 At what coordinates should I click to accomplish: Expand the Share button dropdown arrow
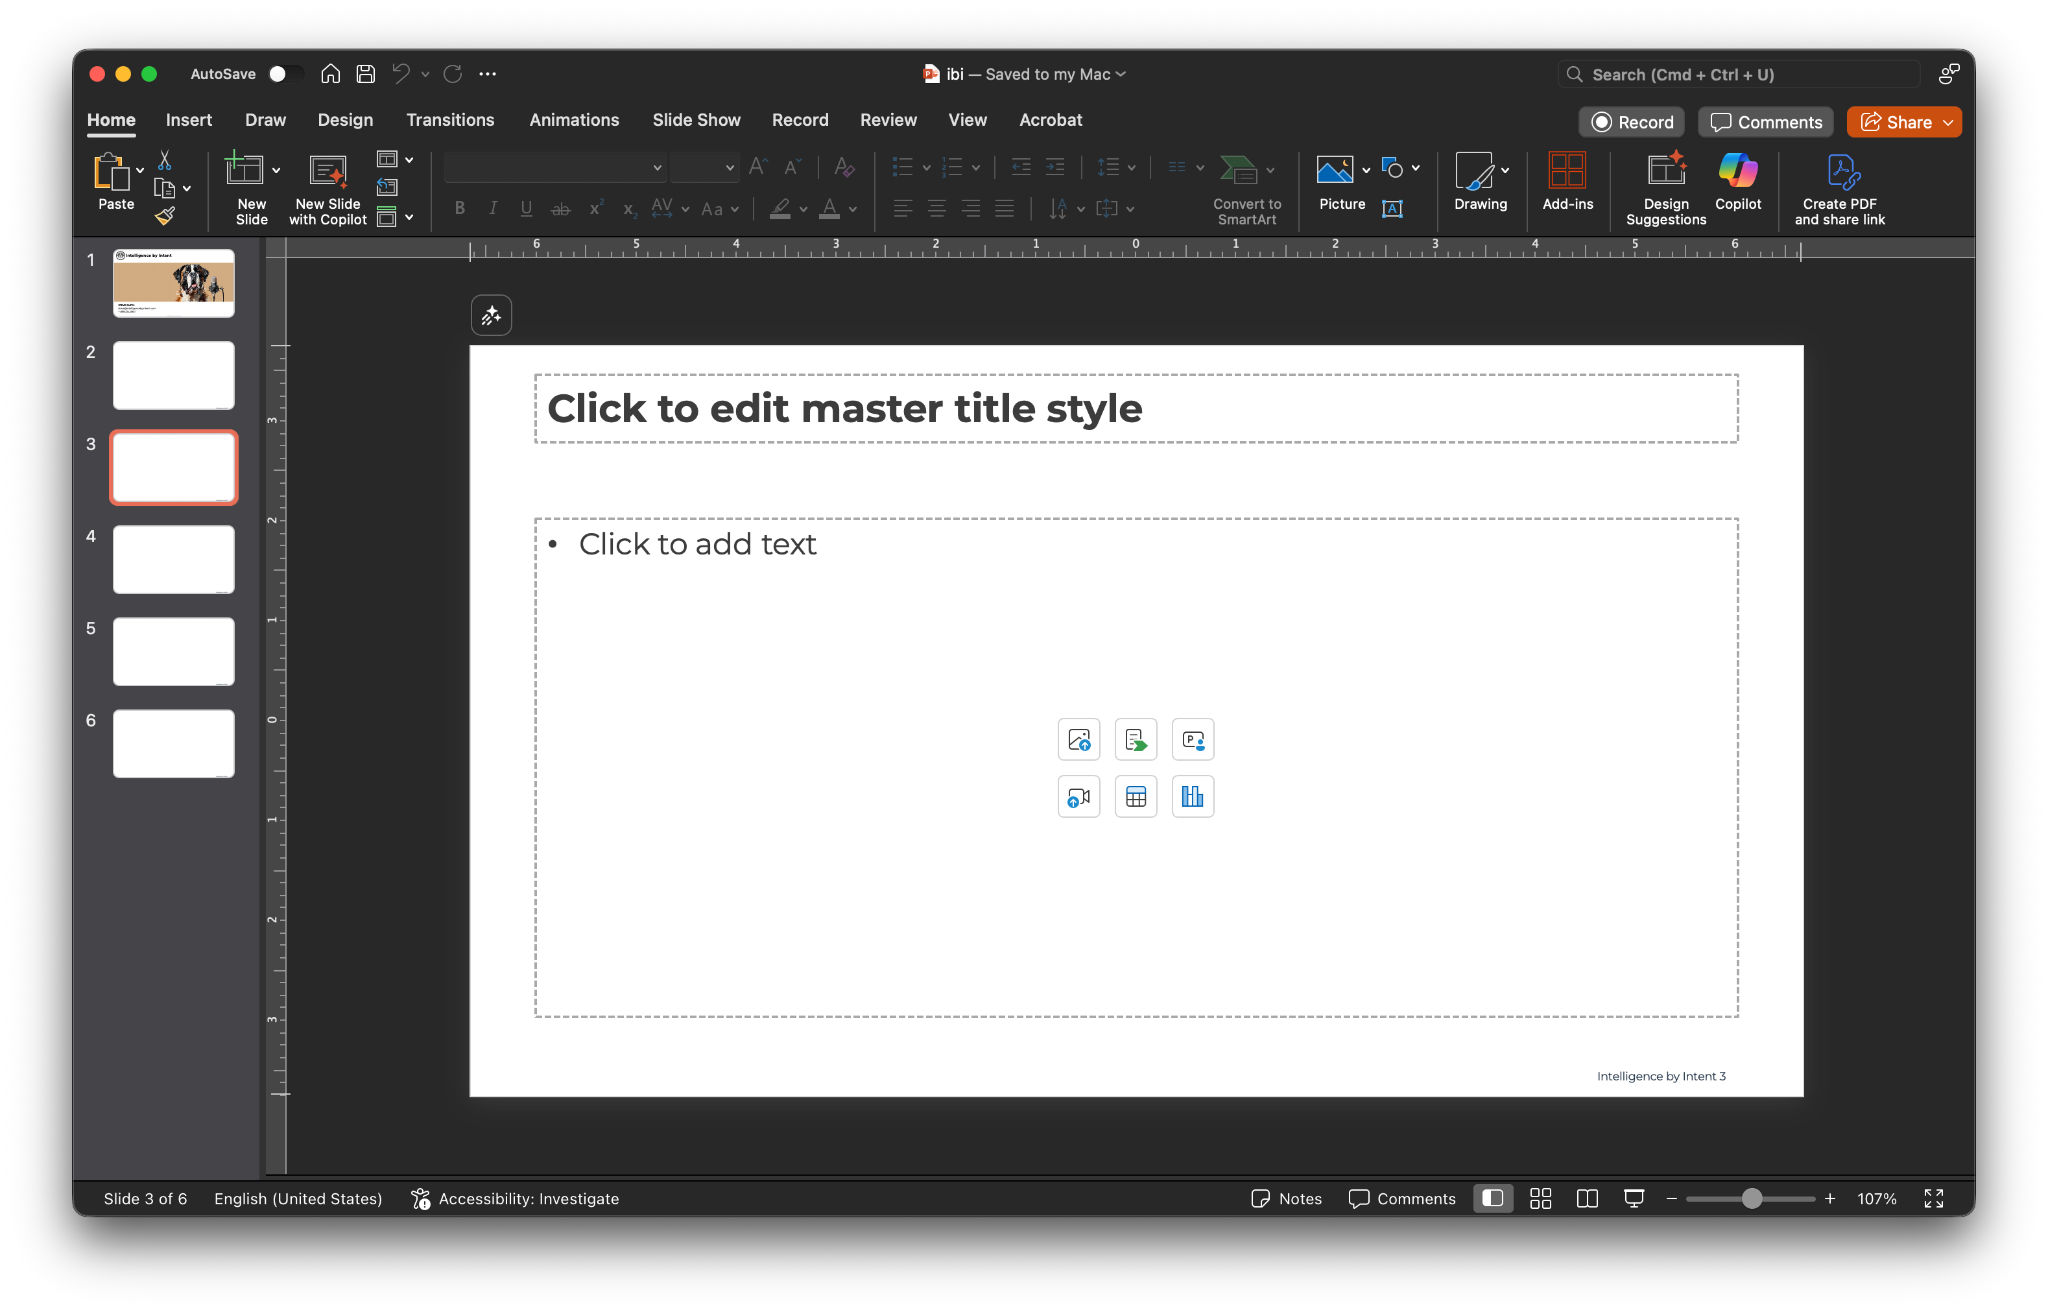tap(1948, 122)
